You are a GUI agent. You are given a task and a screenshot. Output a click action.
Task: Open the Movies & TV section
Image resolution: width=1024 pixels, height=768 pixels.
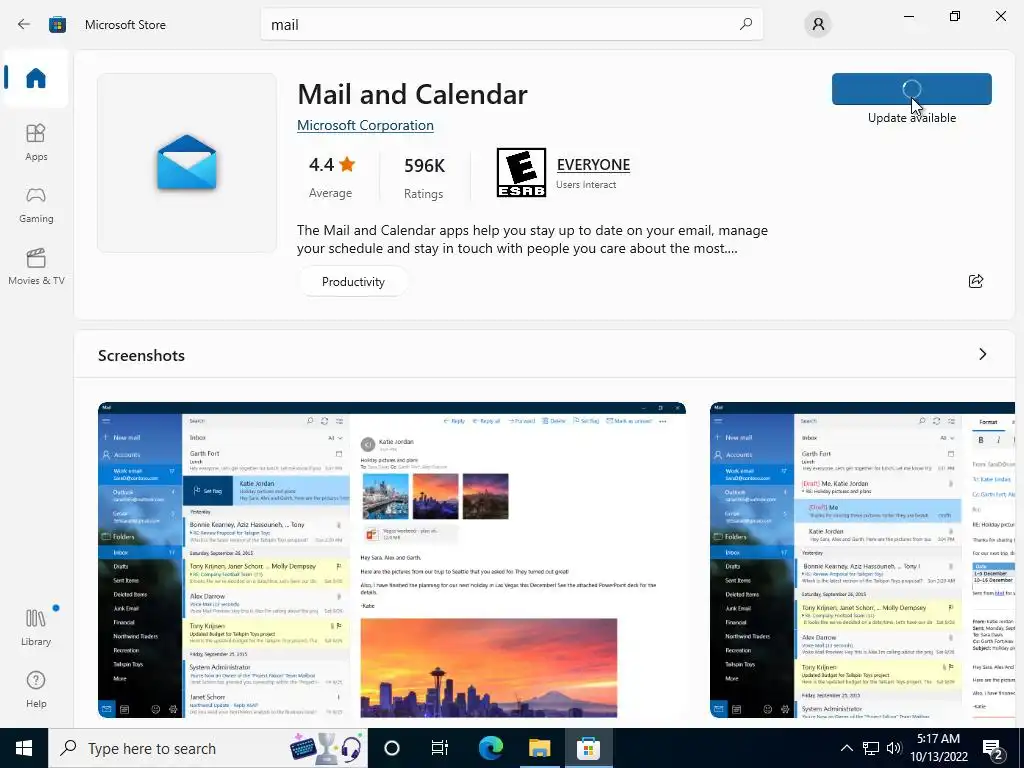coord(36,266)
